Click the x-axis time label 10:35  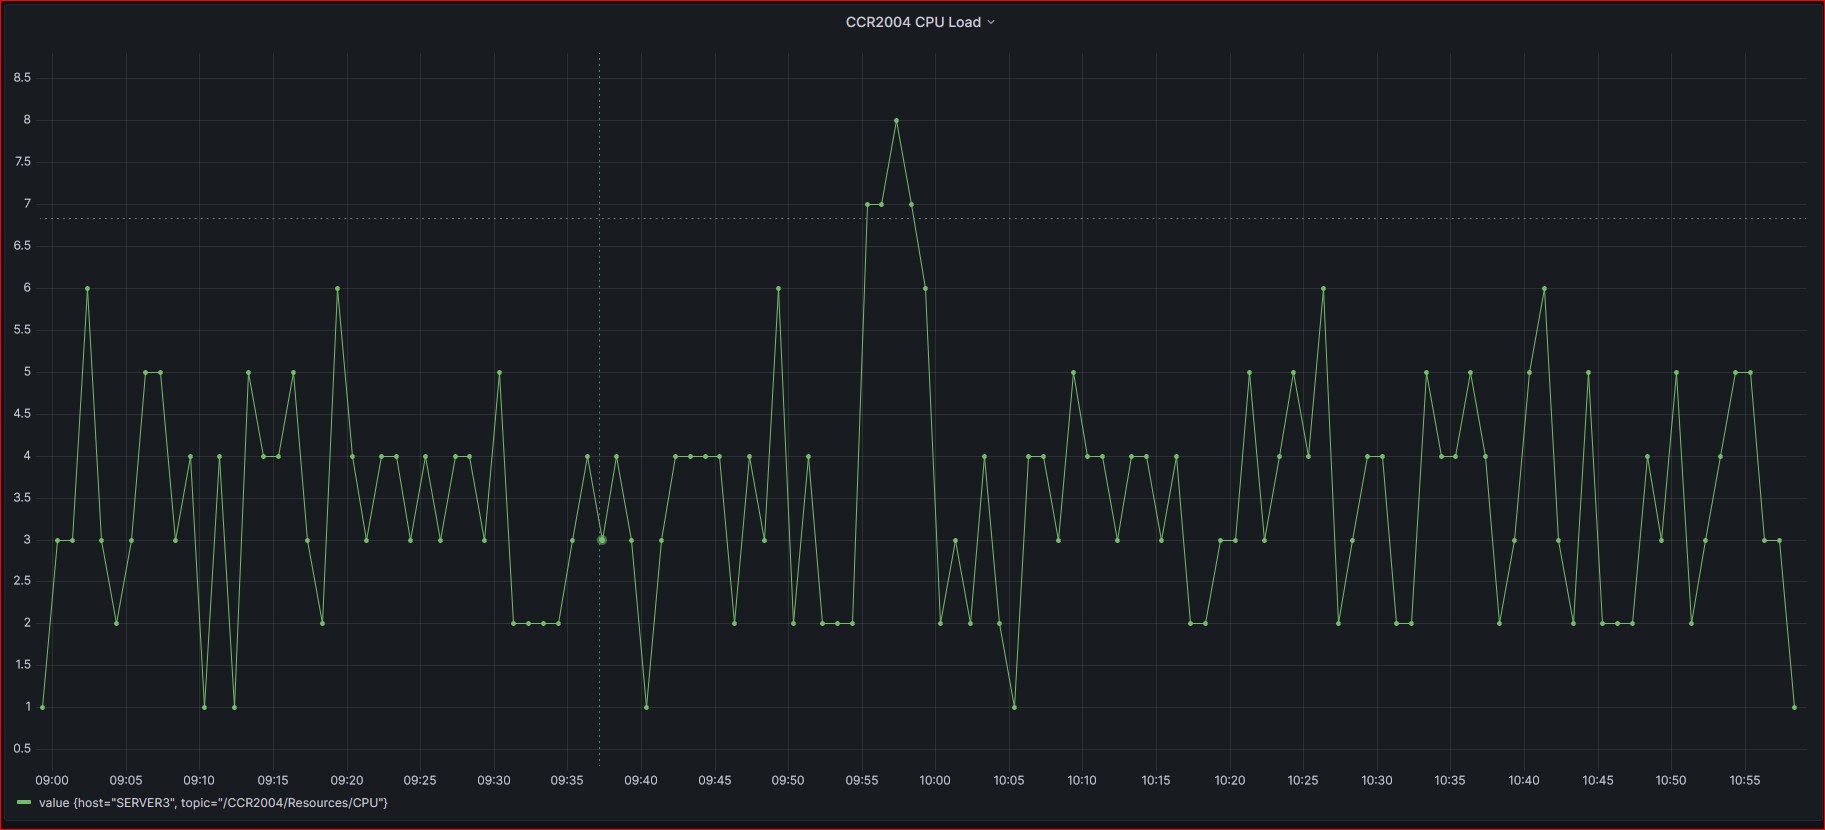point(1450,780)
